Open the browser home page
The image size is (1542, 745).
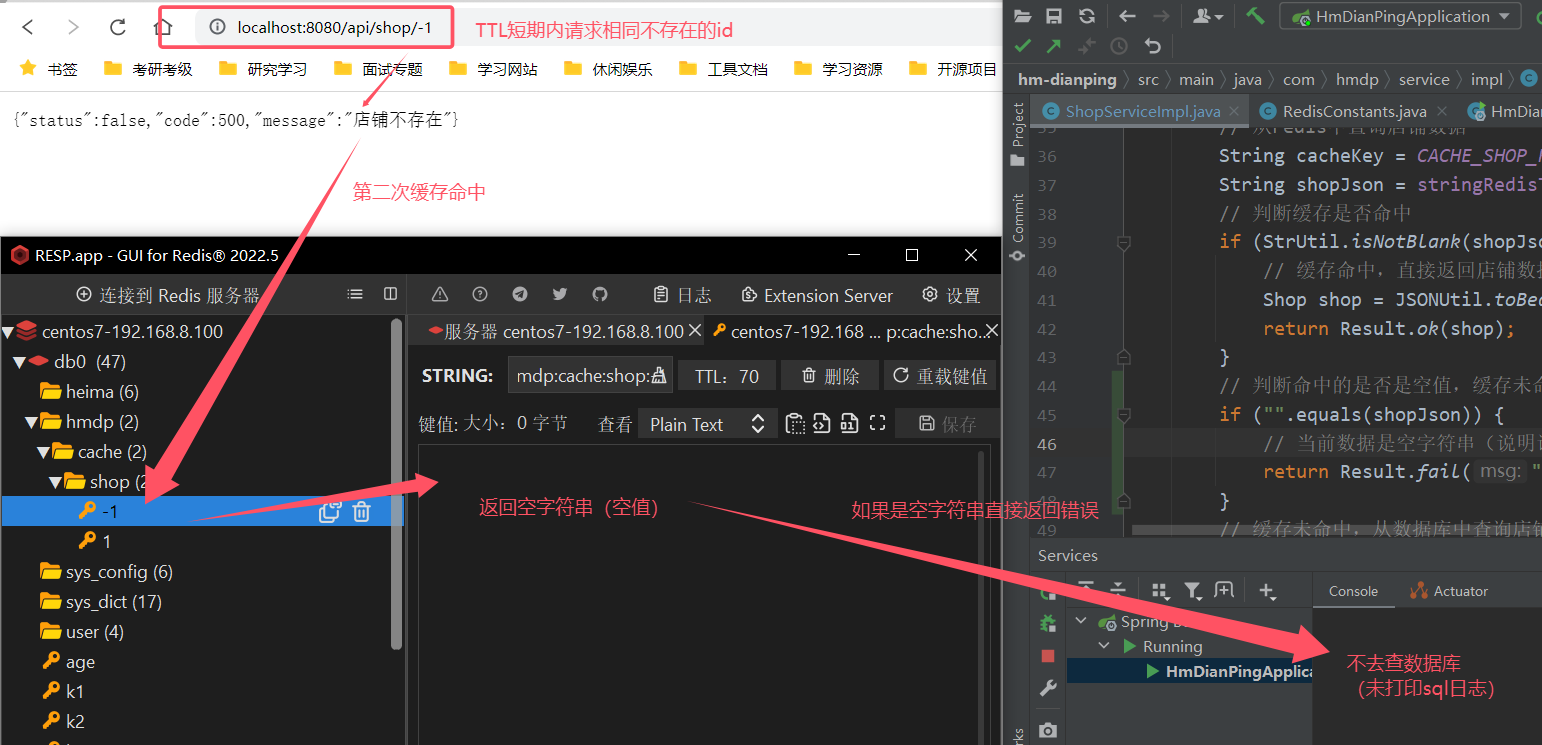[163, 27]
